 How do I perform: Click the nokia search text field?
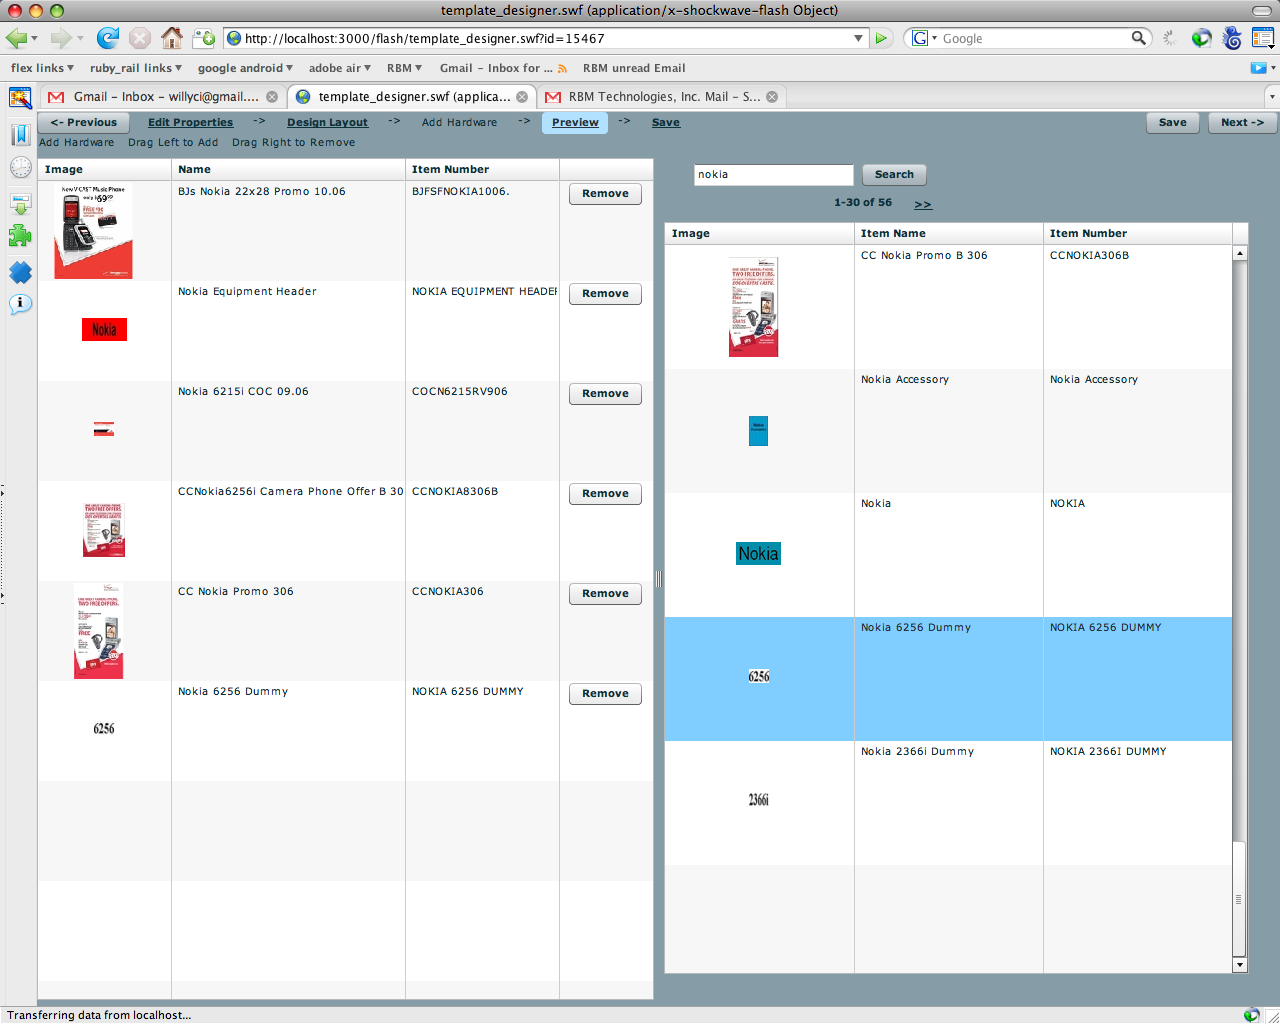[772, 175]
